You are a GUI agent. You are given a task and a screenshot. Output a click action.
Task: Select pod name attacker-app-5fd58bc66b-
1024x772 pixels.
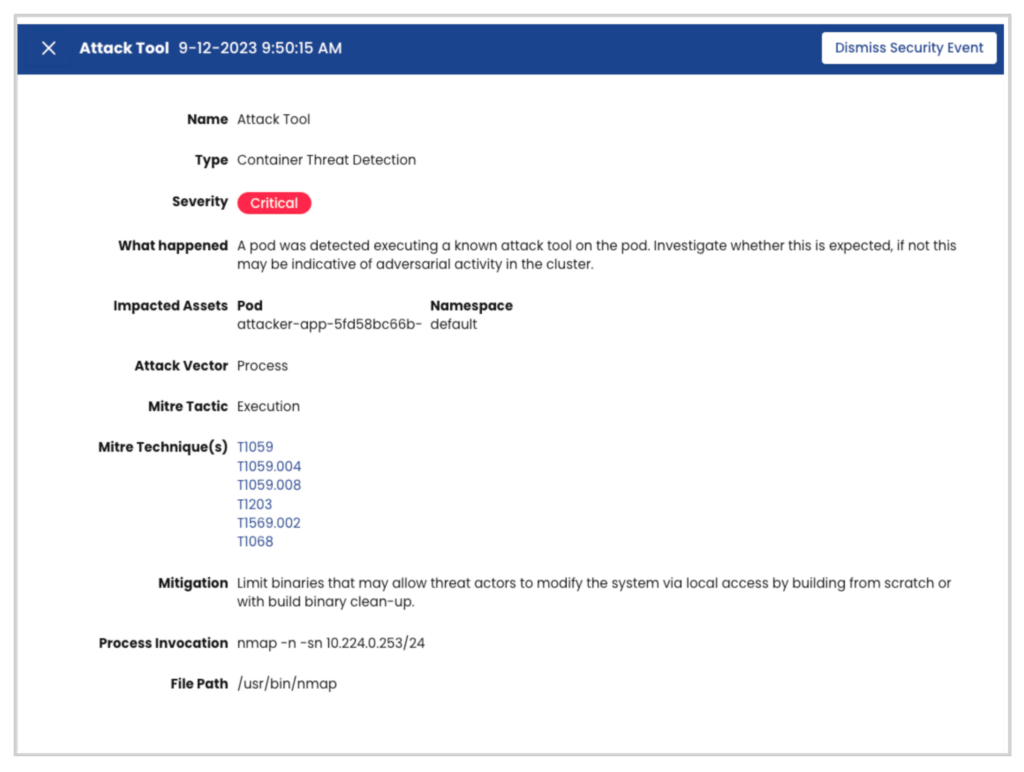329,324
